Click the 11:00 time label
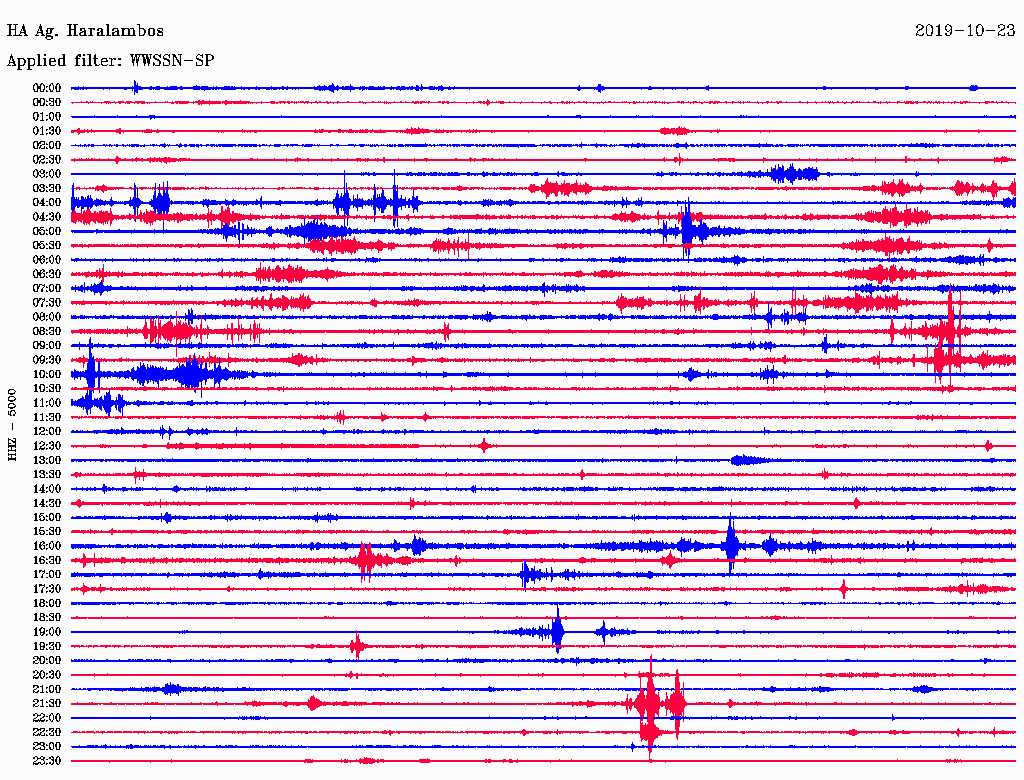 tap(47, 403)
